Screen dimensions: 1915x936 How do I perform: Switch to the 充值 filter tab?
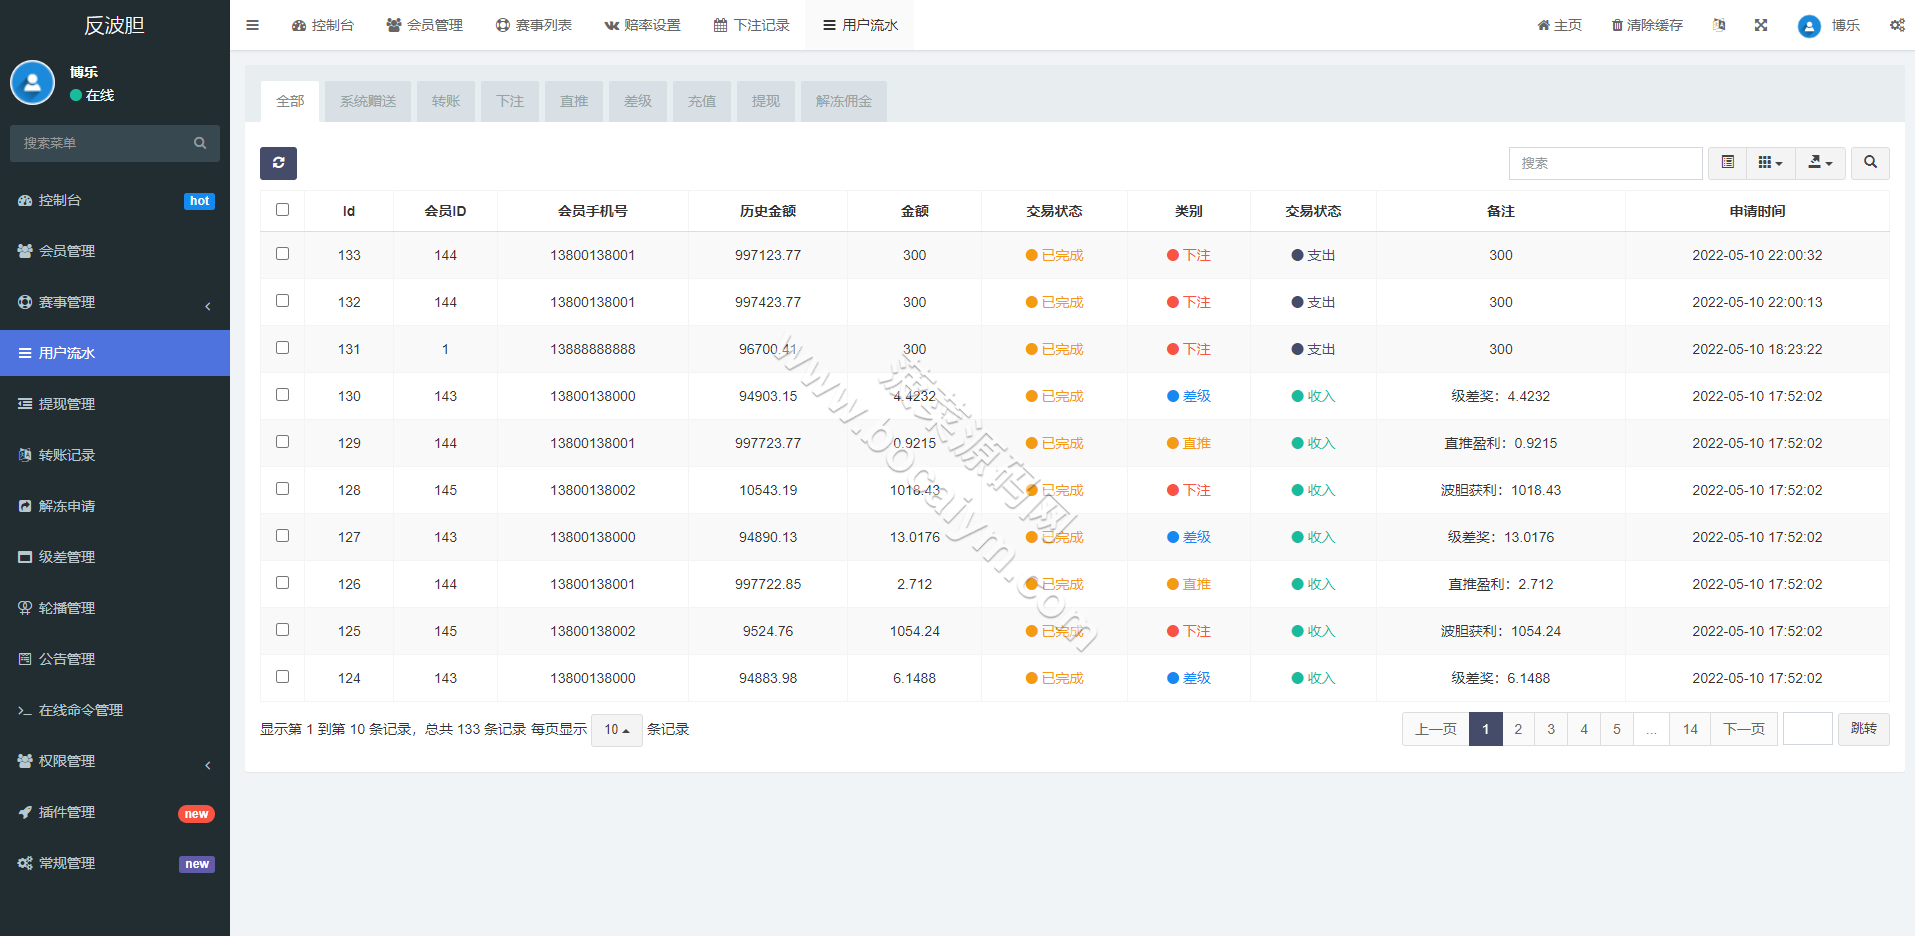coord(702,101)
